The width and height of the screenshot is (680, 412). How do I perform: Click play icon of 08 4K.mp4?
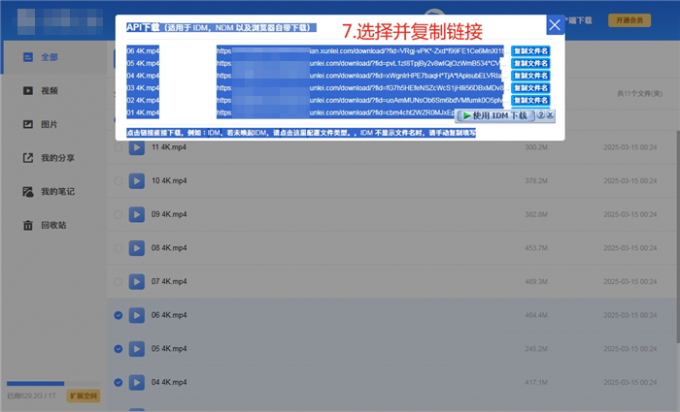click(137, 248)
